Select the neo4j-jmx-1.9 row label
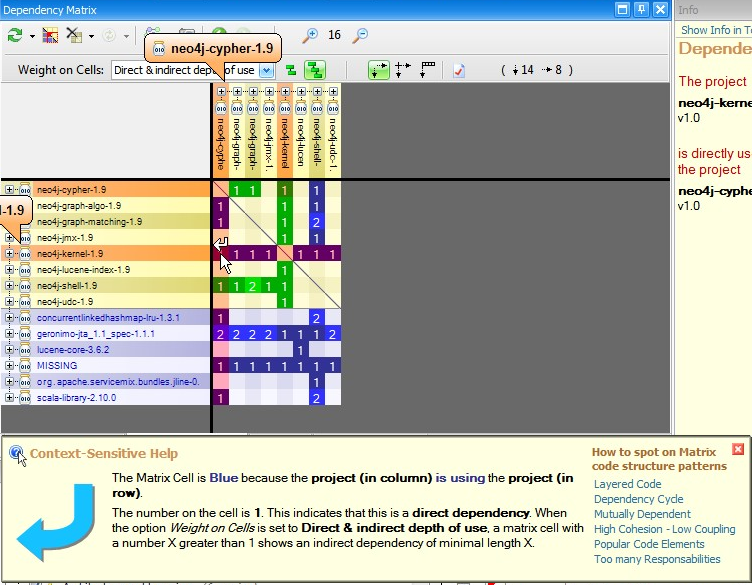 pos(65,237)
